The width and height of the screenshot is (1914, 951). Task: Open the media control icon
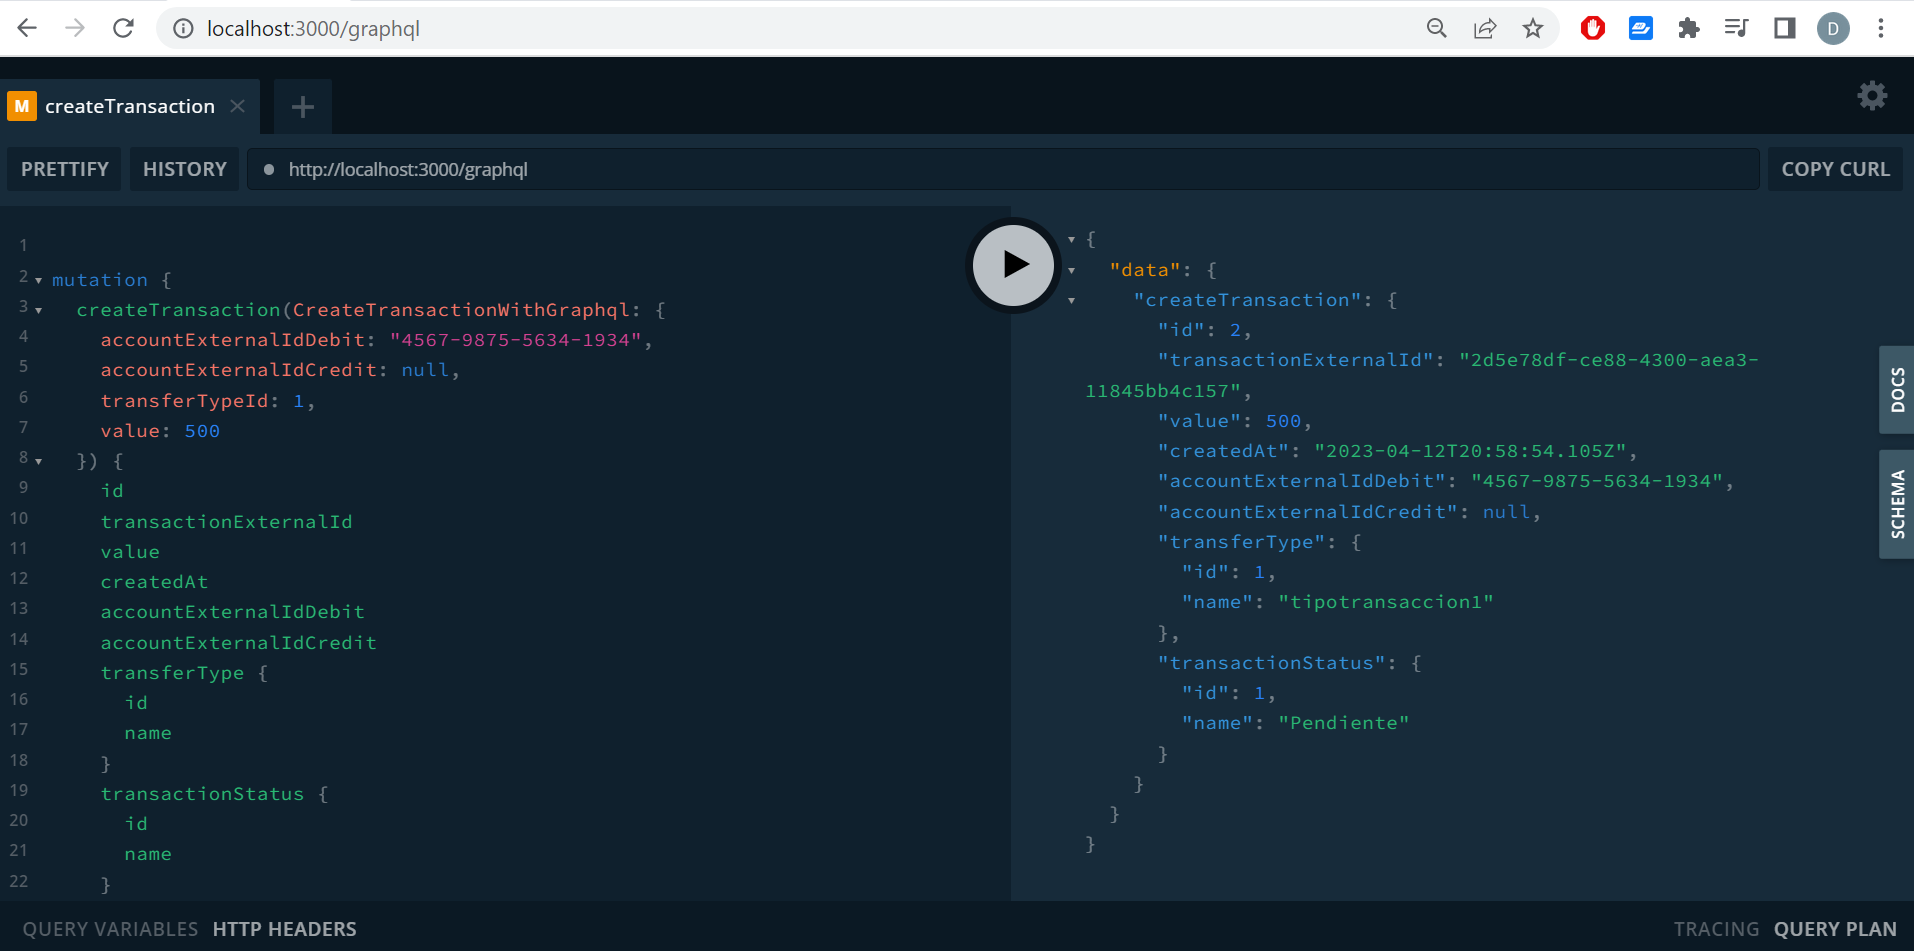1737,28
